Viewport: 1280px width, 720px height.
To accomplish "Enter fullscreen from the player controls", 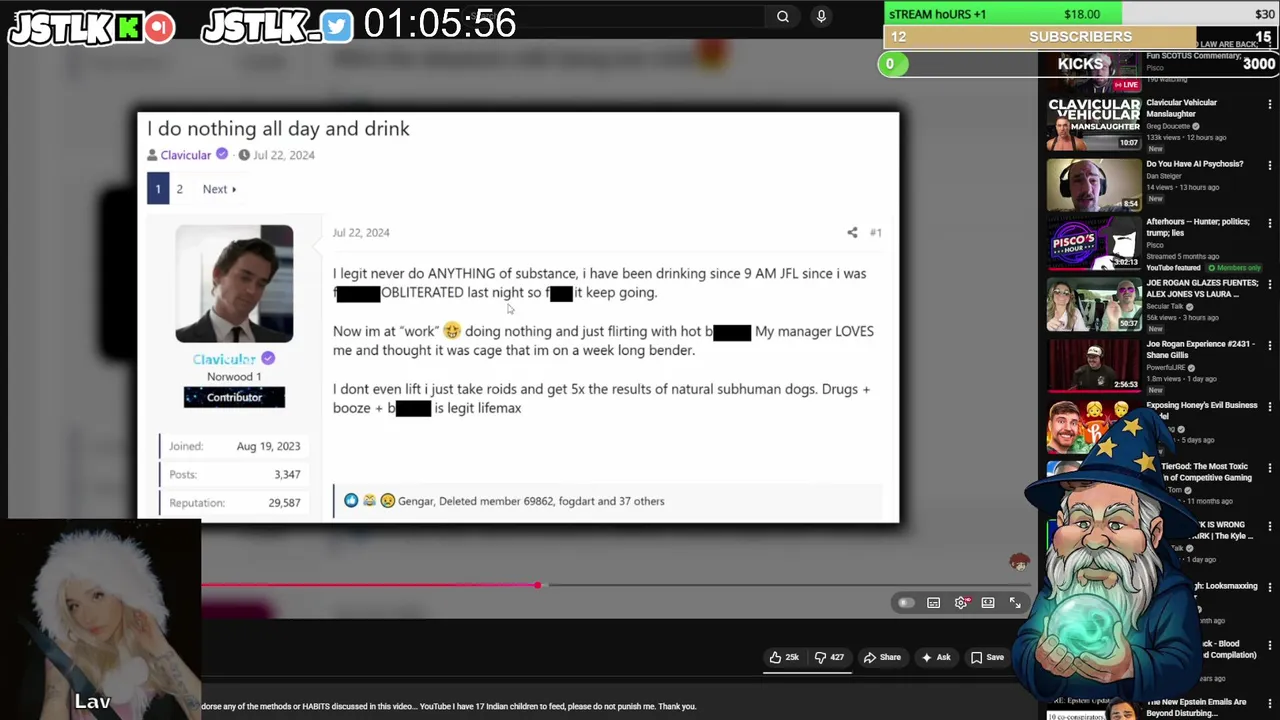I will [1015, 603].
